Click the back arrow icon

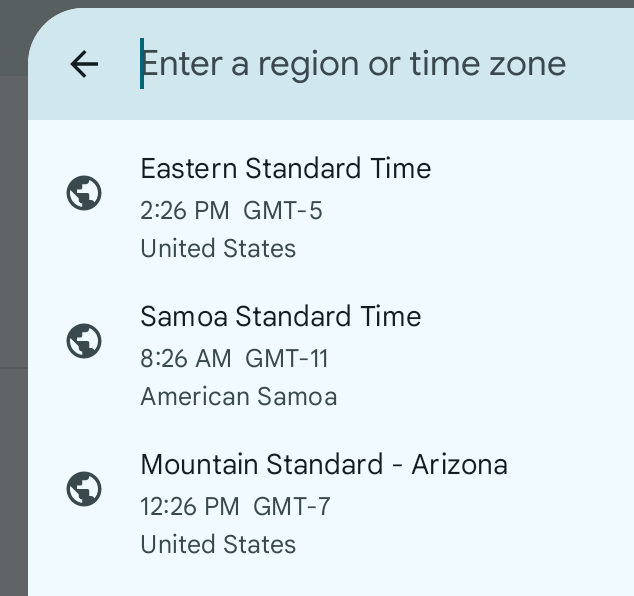click(x=85, y=64)
